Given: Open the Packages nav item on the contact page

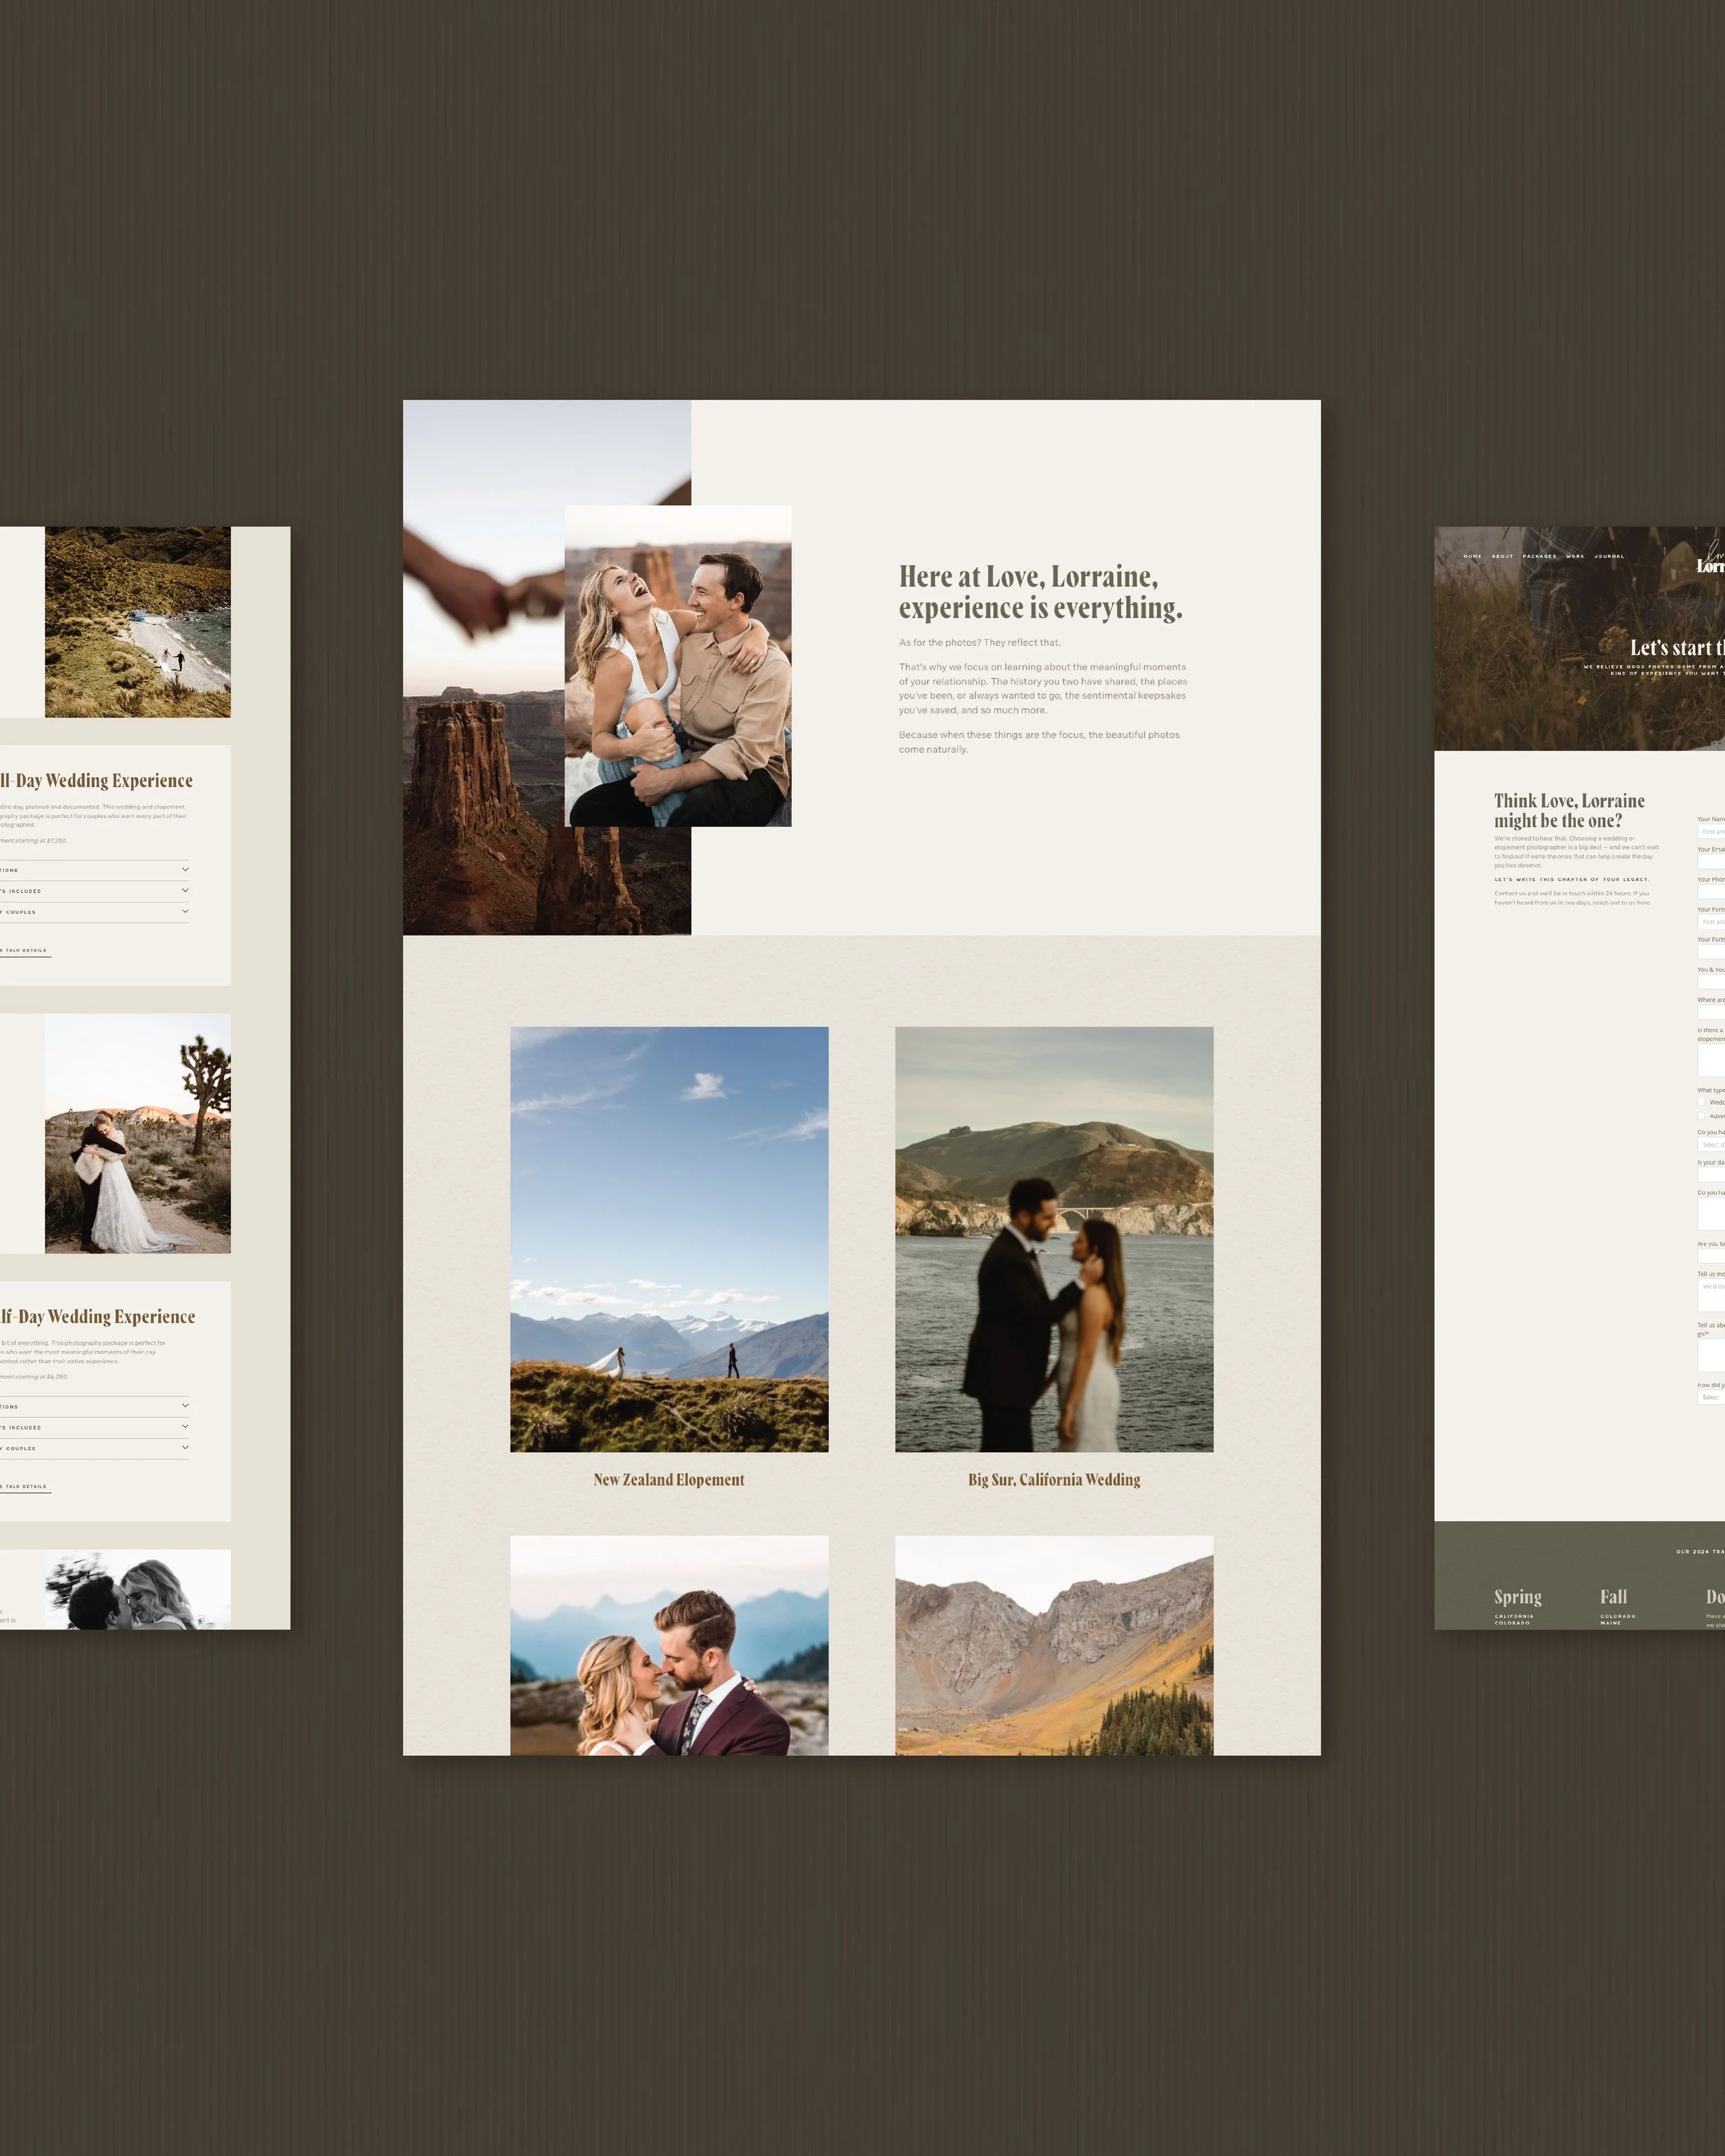Looking at the screenshot, I should 1539,556.
